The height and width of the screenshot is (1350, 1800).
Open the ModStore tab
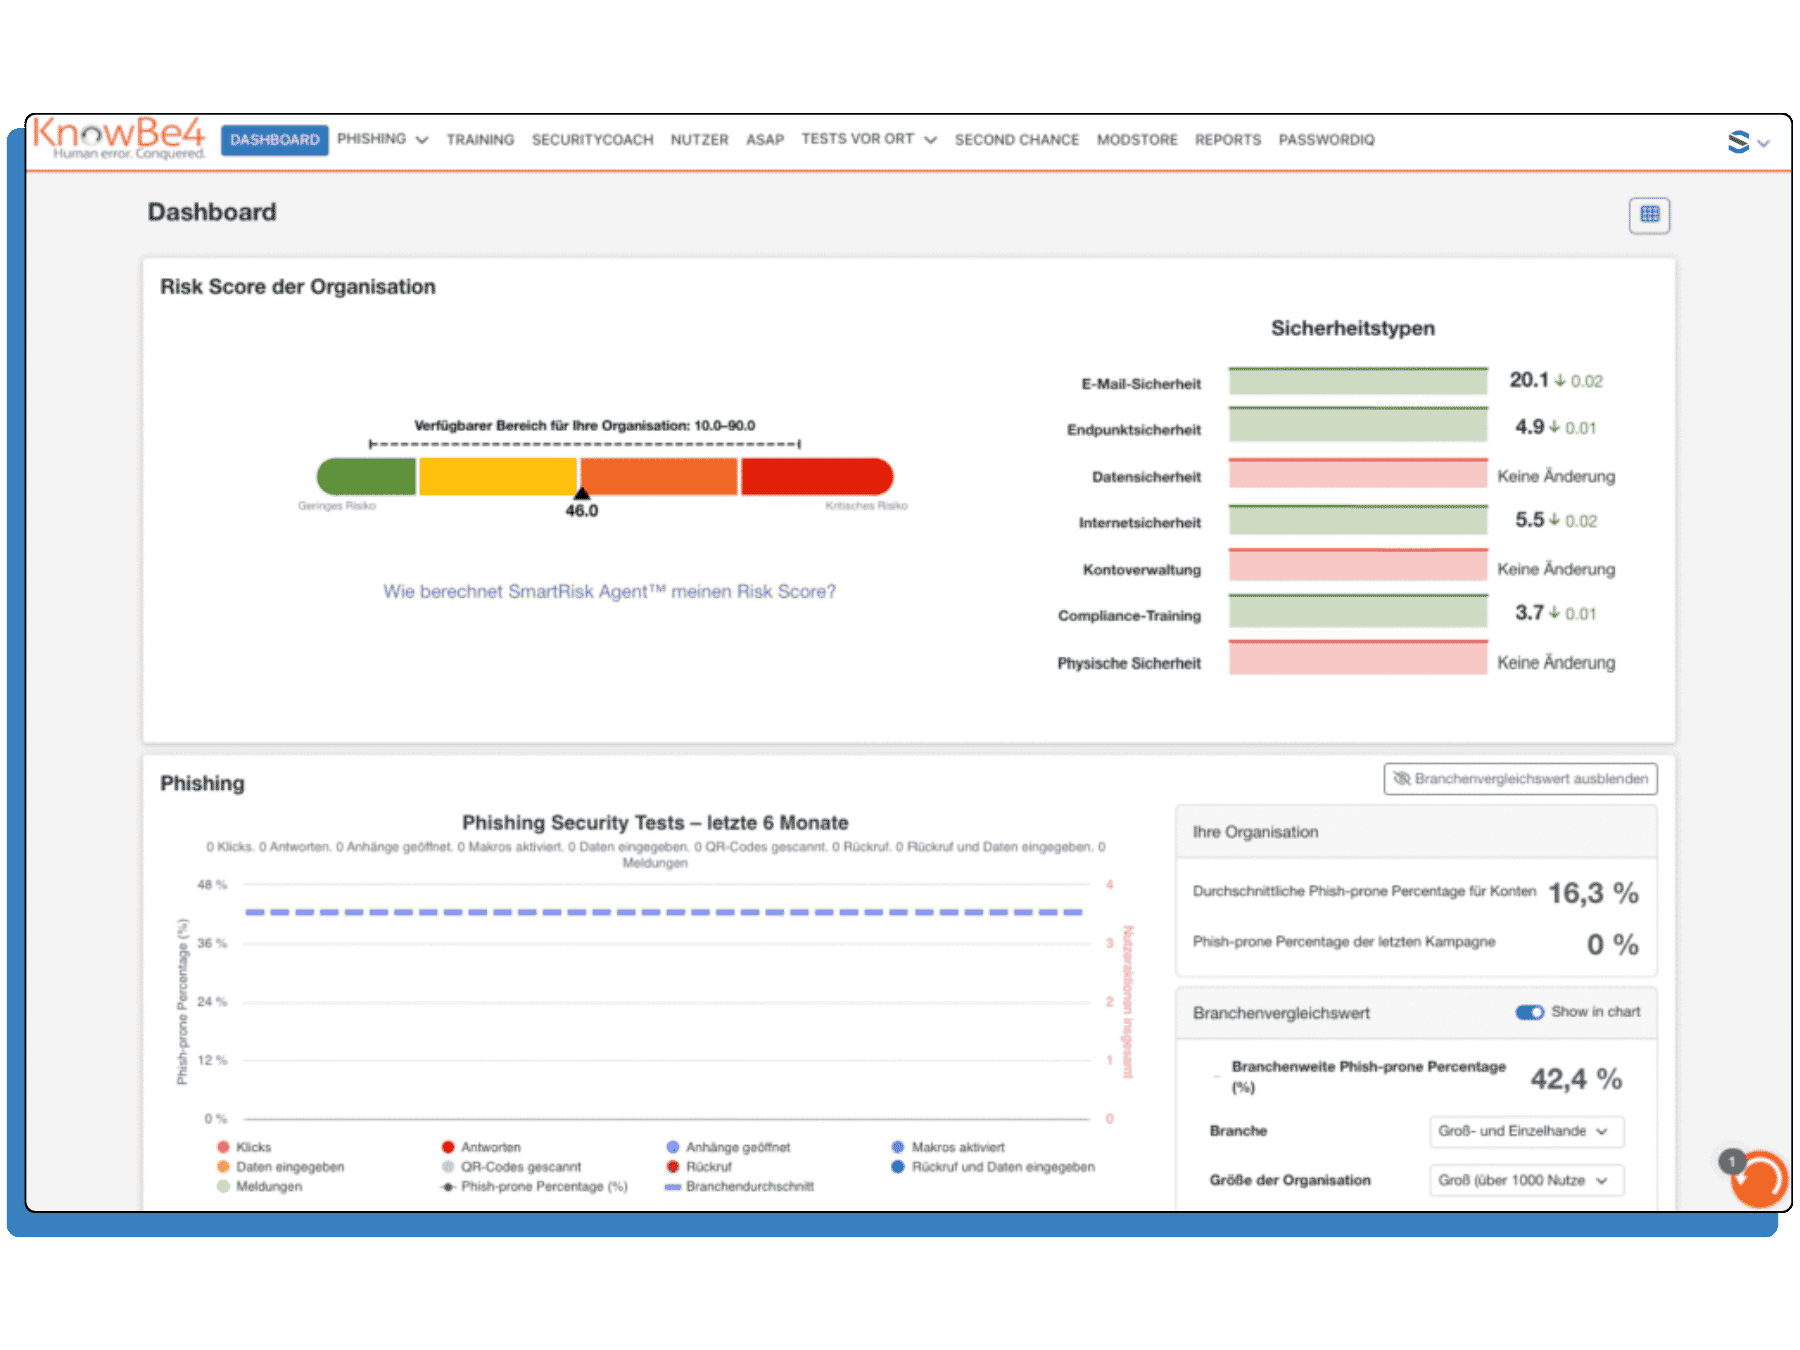1137,140
